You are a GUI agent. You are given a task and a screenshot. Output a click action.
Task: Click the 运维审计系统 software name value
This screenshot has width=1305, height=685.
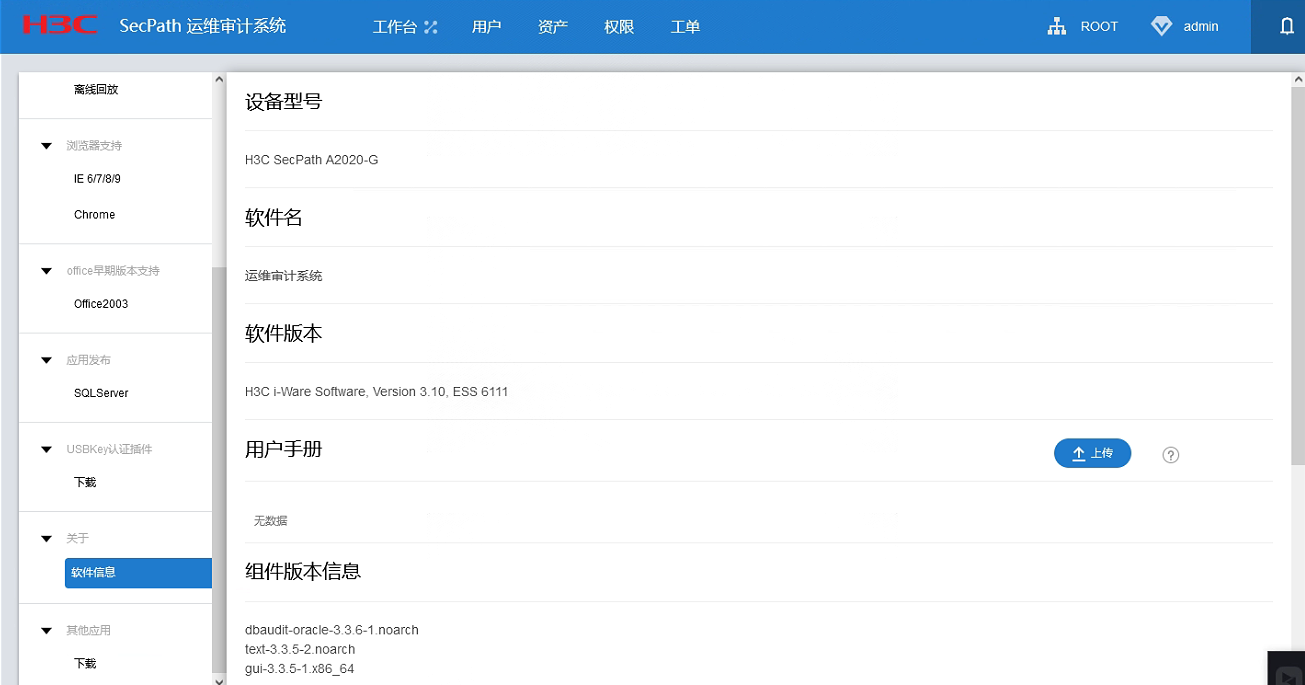[283, 276]
